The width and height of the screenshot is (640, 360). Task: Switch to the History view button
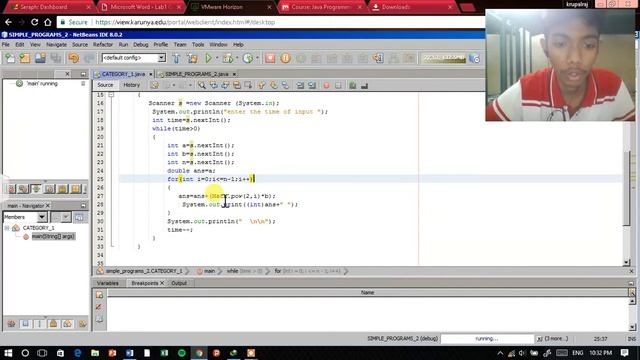pyautogui.click(x=131, y=85)
